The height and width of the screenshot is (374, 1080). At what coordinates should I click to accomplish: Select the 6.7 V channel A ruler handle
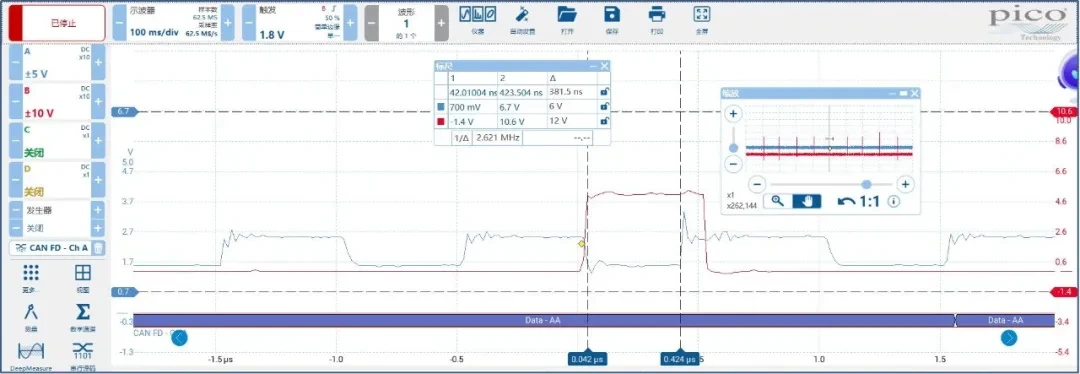pyautogui.click(x=125, y=111)
